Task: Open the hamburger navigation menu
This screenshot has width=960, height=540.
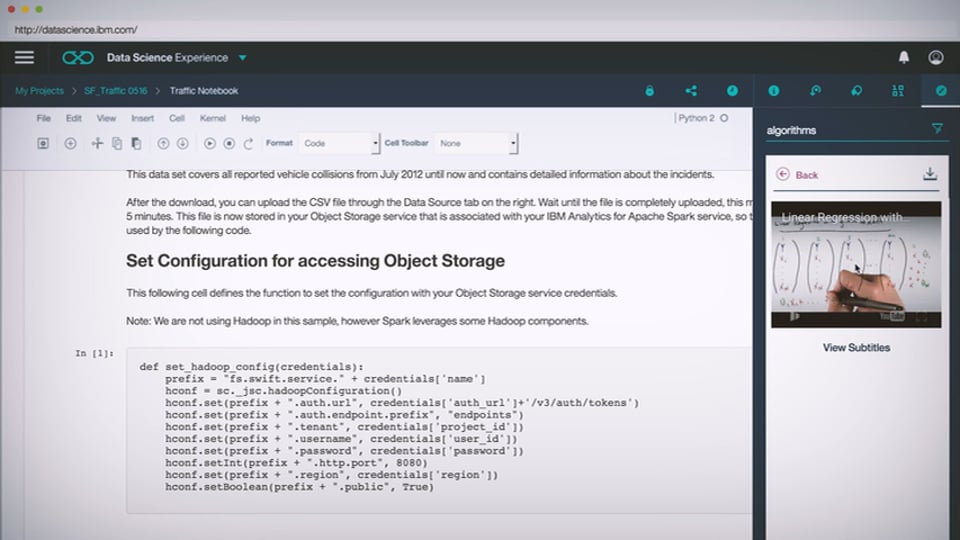Action: coord(24,58)
